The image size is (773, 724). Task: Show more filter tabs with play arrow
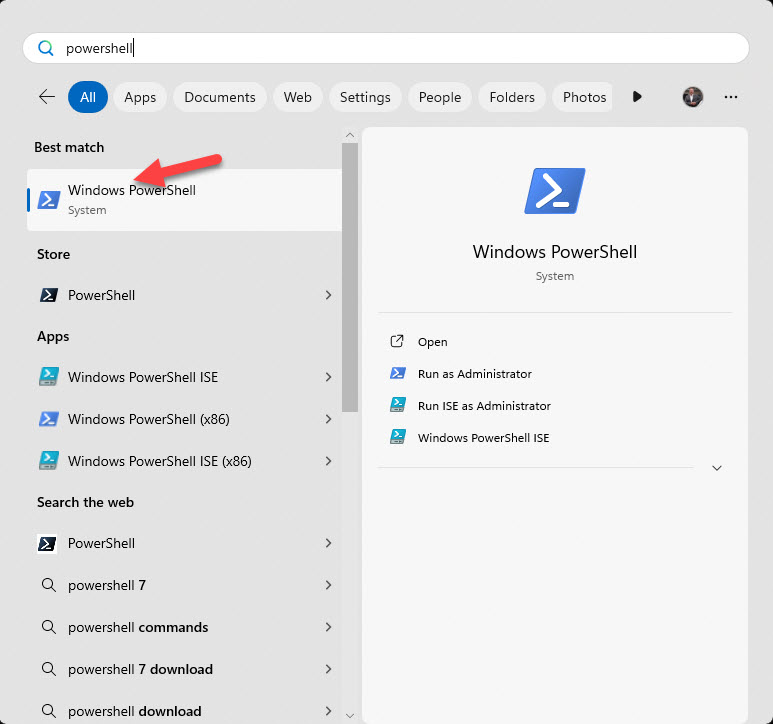click(x=637, y=97)
